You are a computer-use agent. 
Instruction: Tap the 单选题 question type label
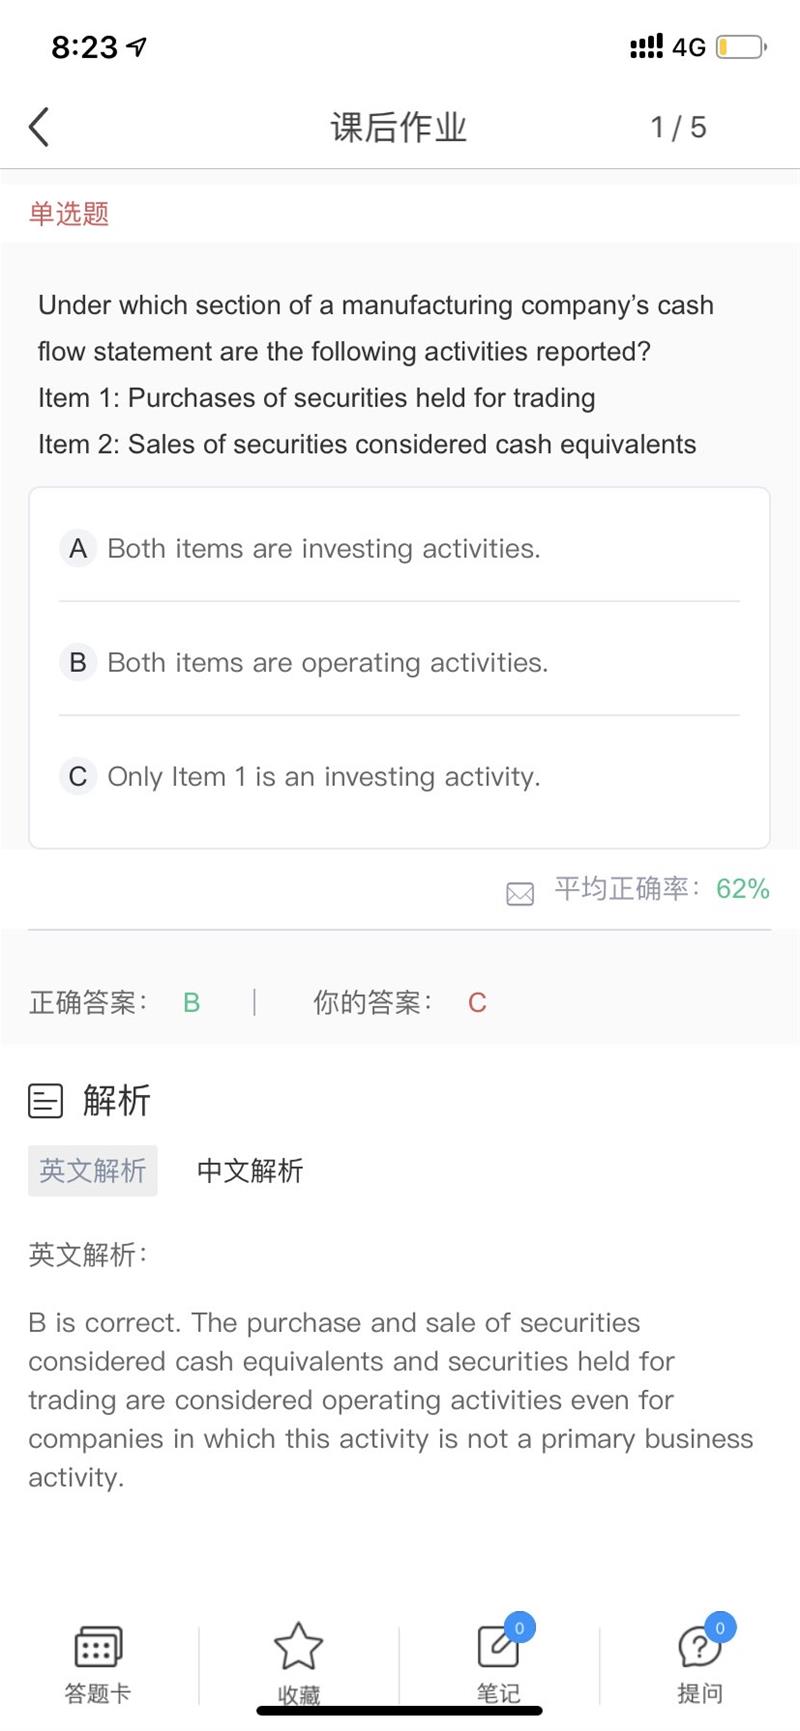(69, 213)
